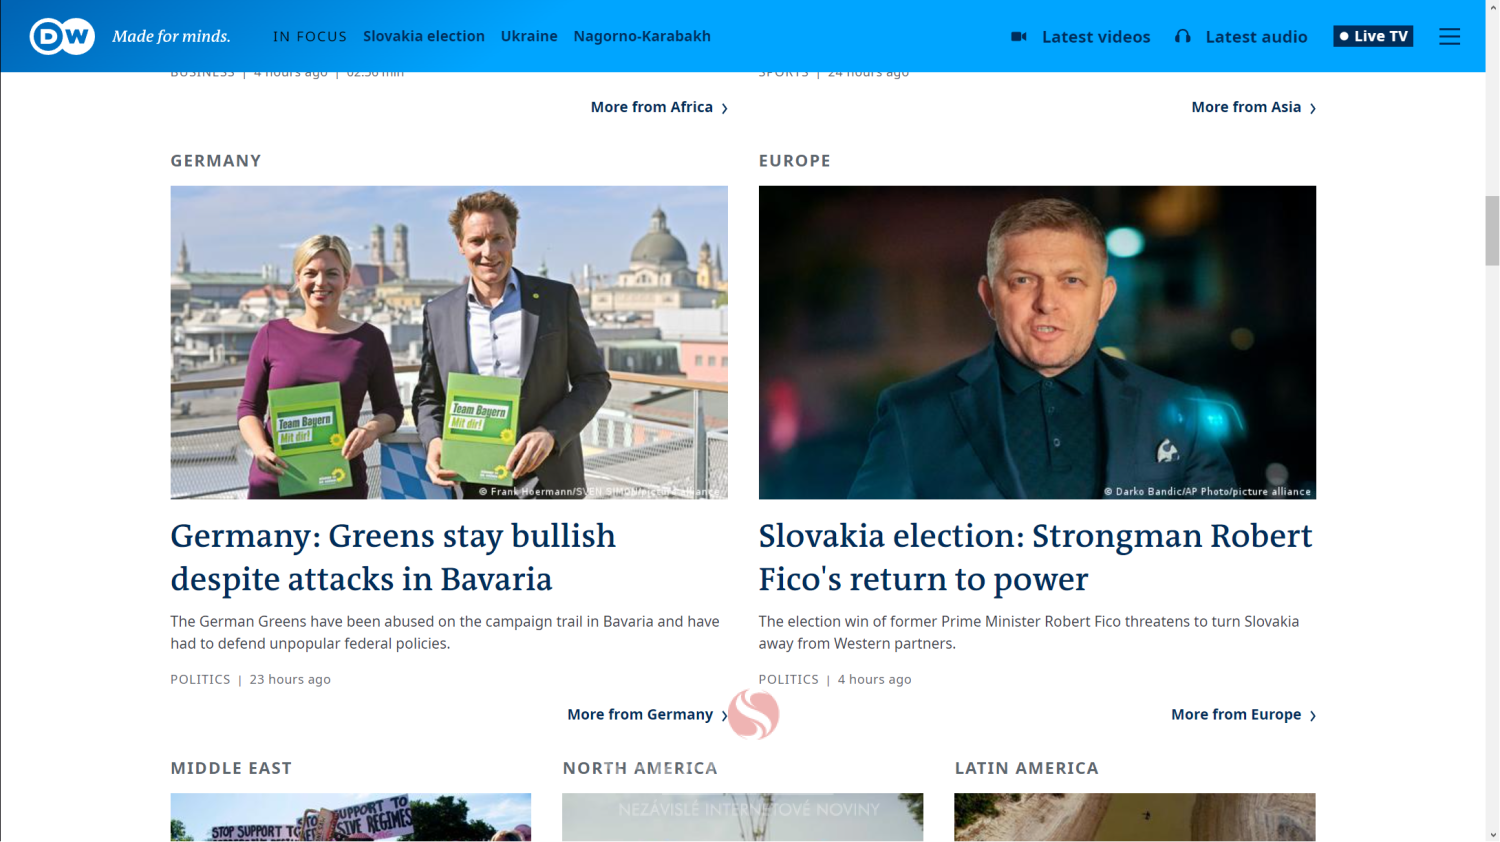Click the page vertical scrollbar thumb
The image size is (1500, 842).
[1492, 231]
